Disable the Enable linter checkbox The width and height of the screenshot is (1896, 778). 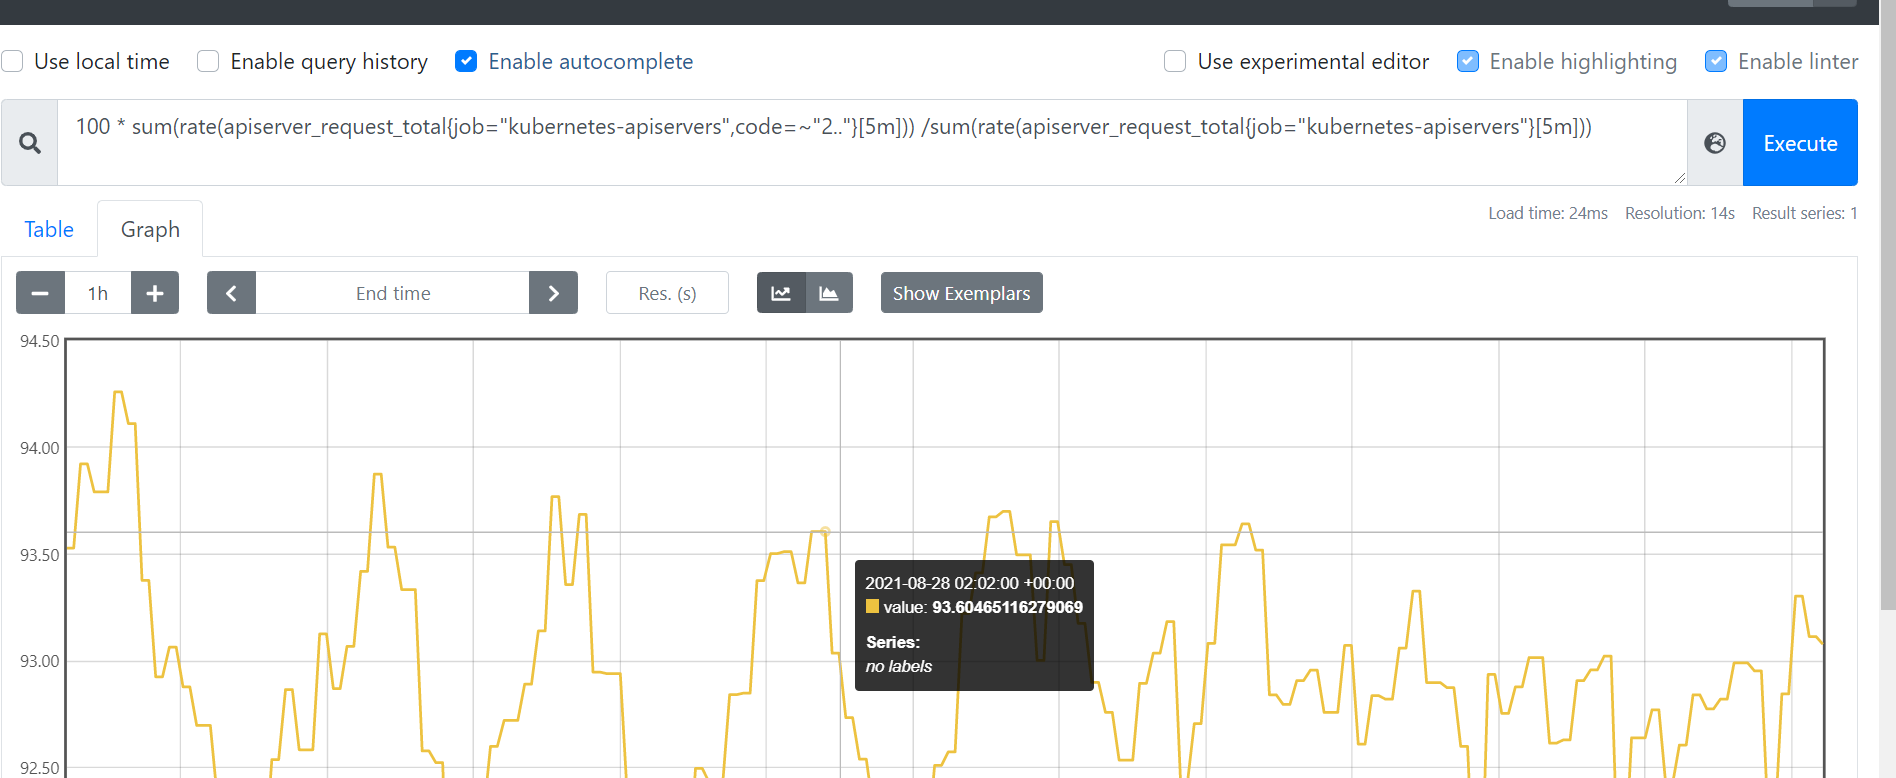click(x=1716, y=61)
